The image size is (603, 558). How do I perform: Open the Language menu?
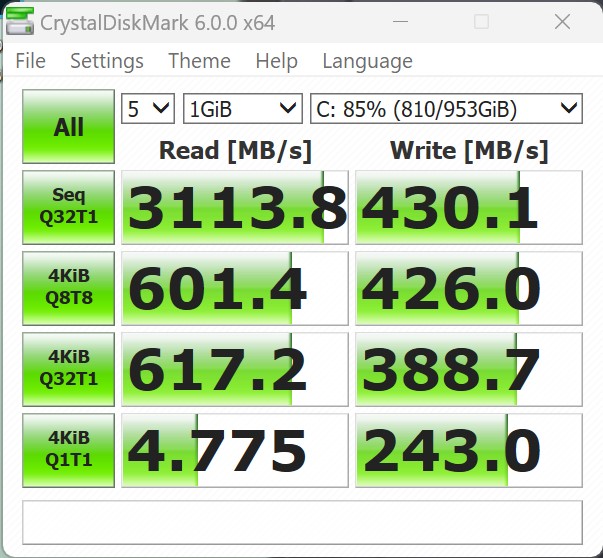[367, 61]
